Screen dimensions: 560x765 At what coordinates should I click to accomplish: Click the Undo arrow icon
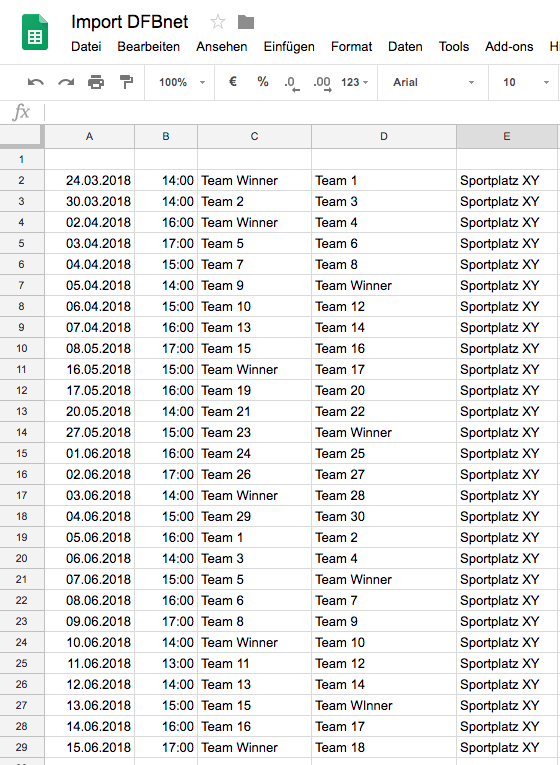click(36, 82)
